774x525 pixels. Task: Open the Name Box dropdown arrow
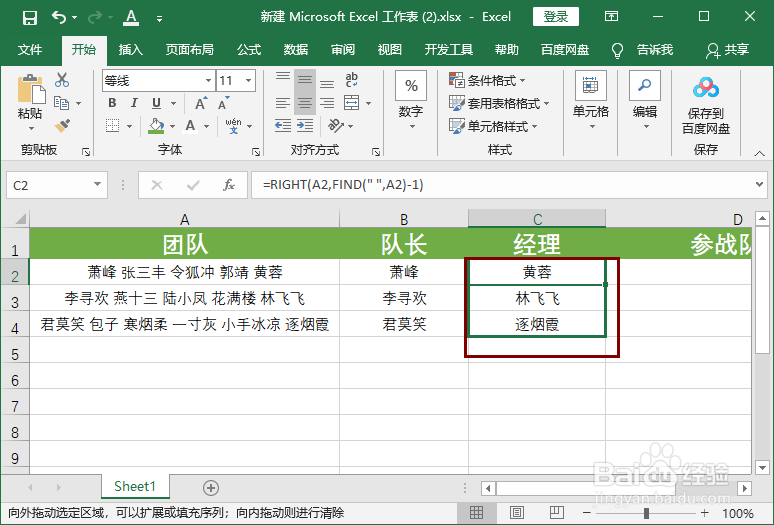97,185
